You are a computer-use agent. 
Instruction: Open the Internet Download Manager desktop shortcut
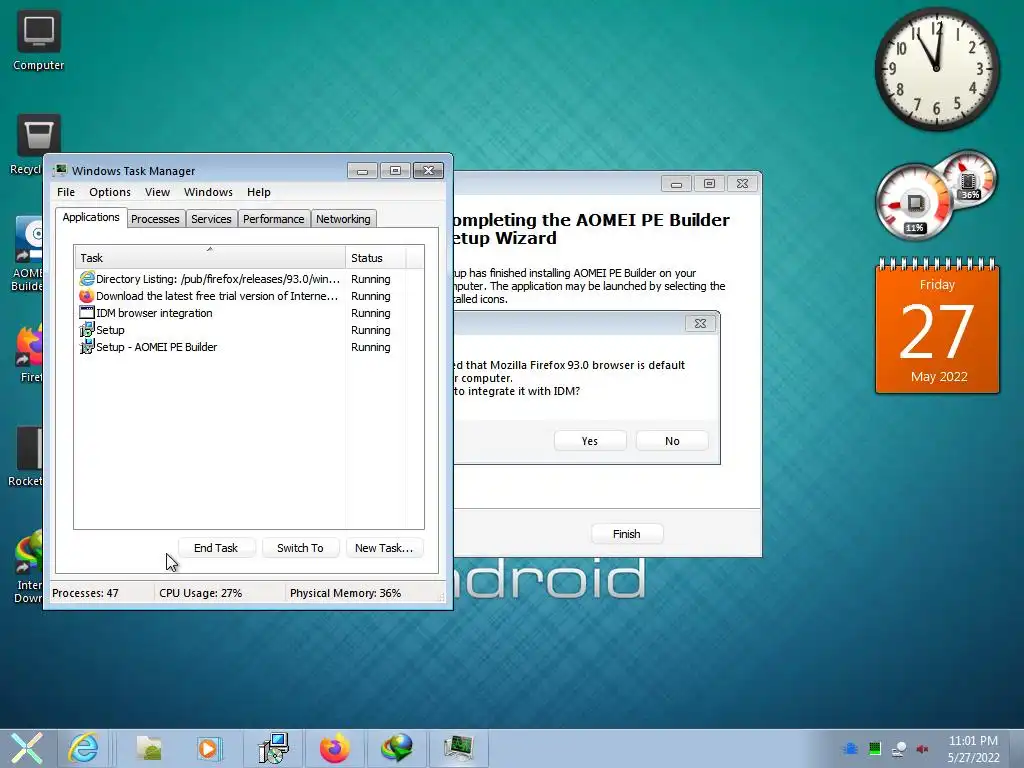(x=29, y=568)
